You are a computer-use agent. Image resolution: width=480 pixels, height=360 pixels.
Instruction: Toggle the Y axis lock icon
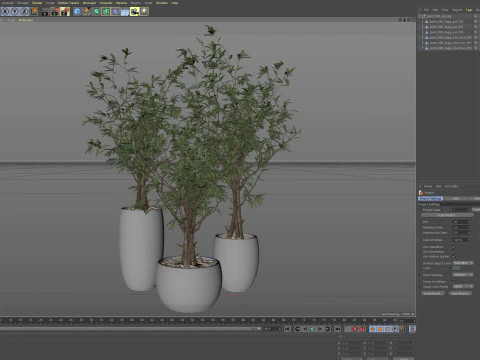[x=15, y=12]
